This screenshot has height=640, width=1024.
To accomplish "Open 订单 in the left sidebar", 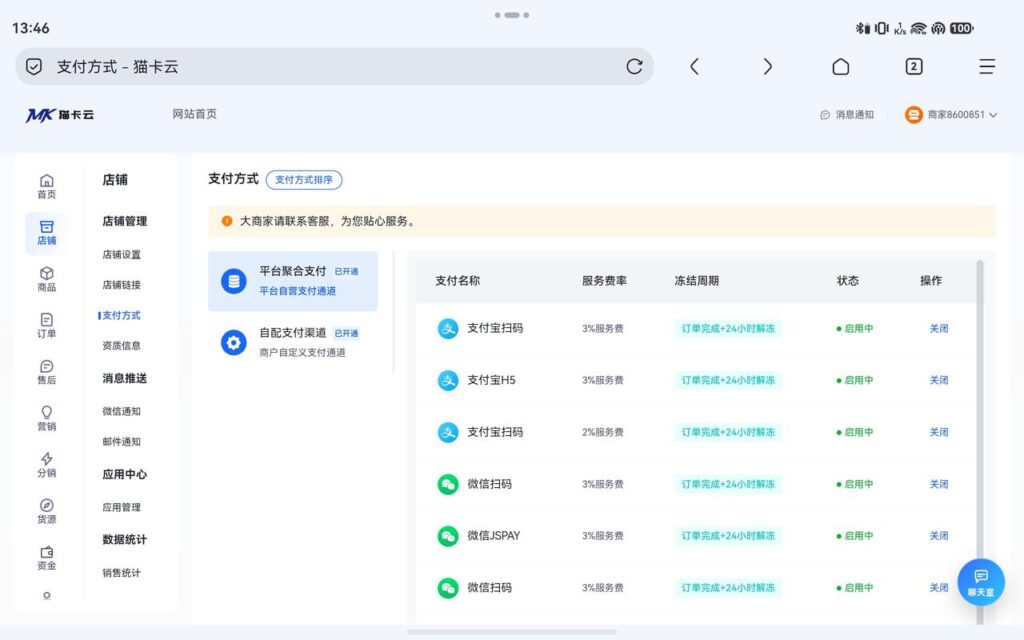I will (46, 326).
